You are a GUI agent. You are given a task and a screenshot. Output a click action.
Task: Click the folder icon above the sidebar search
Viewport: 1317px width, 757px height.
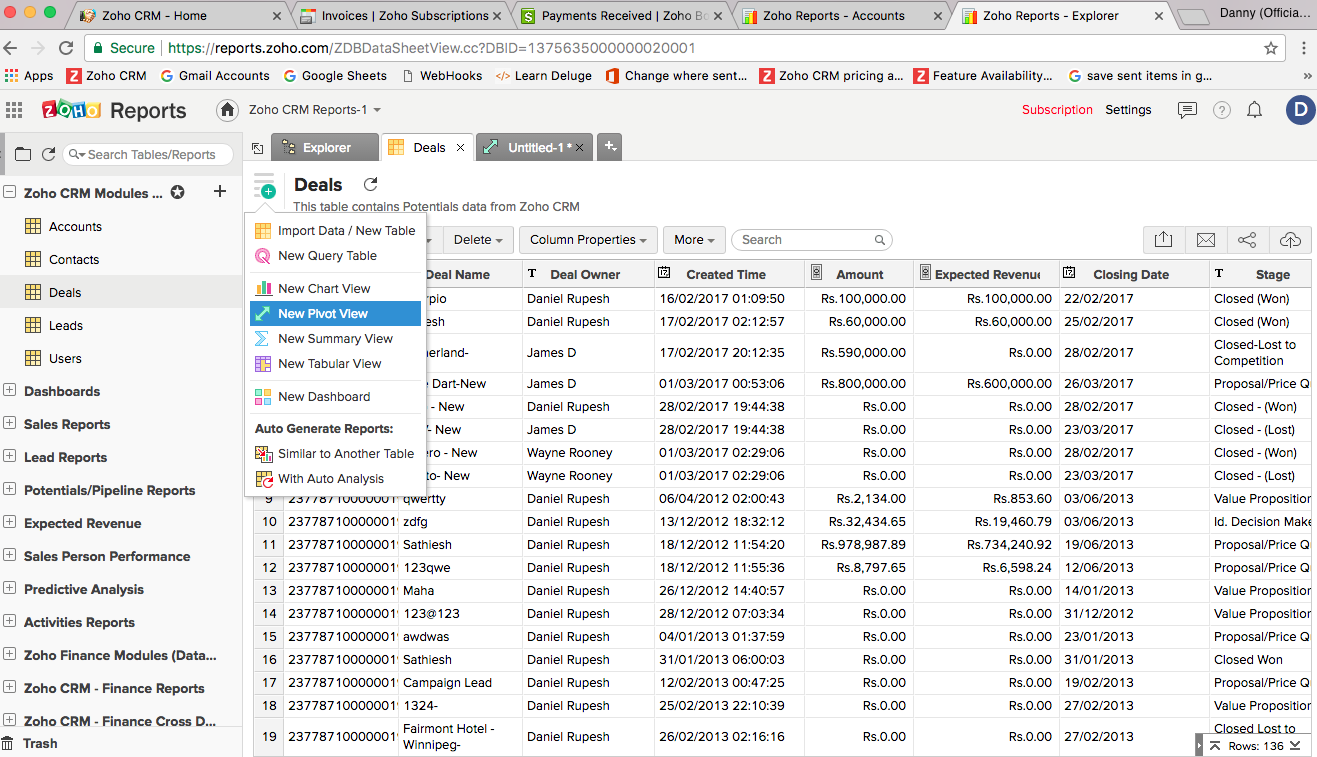point(23,154)
